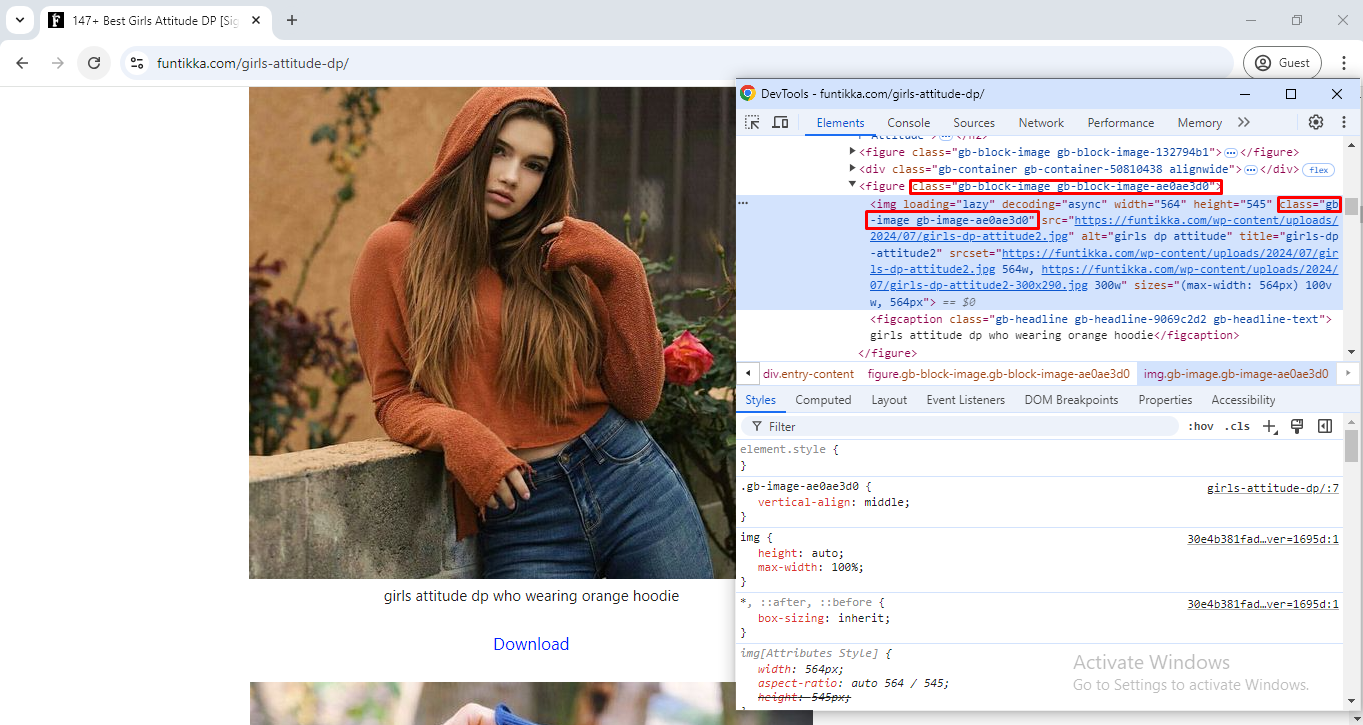Go back in the browser
The image size is (1363, 725).
[x=22, y=62]
